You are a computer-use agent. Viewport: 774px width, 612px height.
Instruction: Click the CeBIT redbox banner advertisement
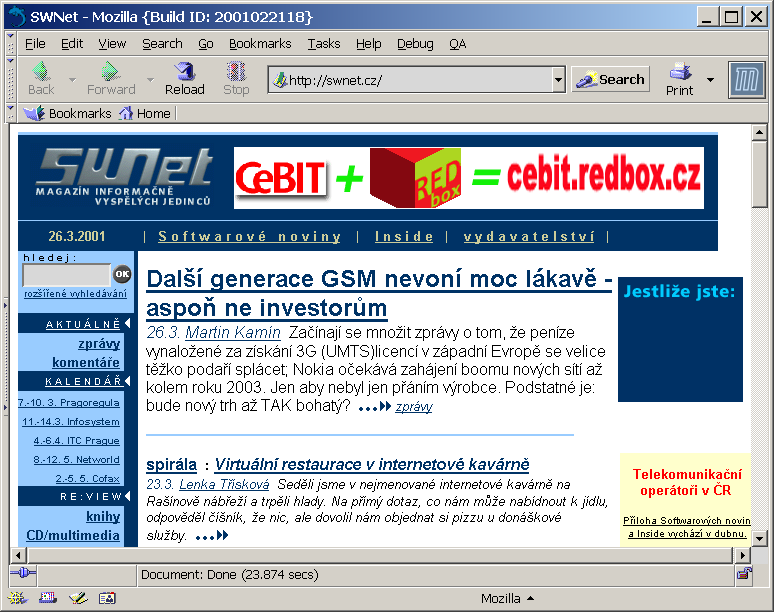pos(468,178)
